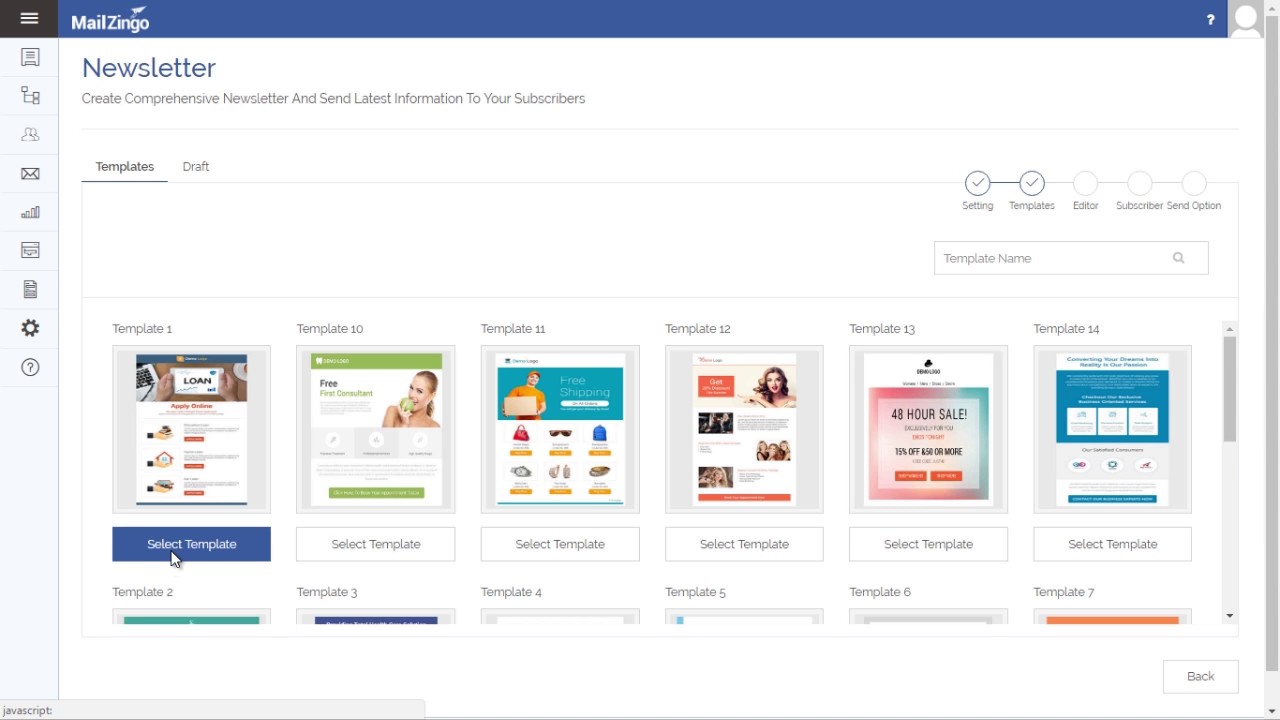Click the 'Template 1' label
Screen dimensions: 1280x720
pyautogui.click(x=142, y=329)
